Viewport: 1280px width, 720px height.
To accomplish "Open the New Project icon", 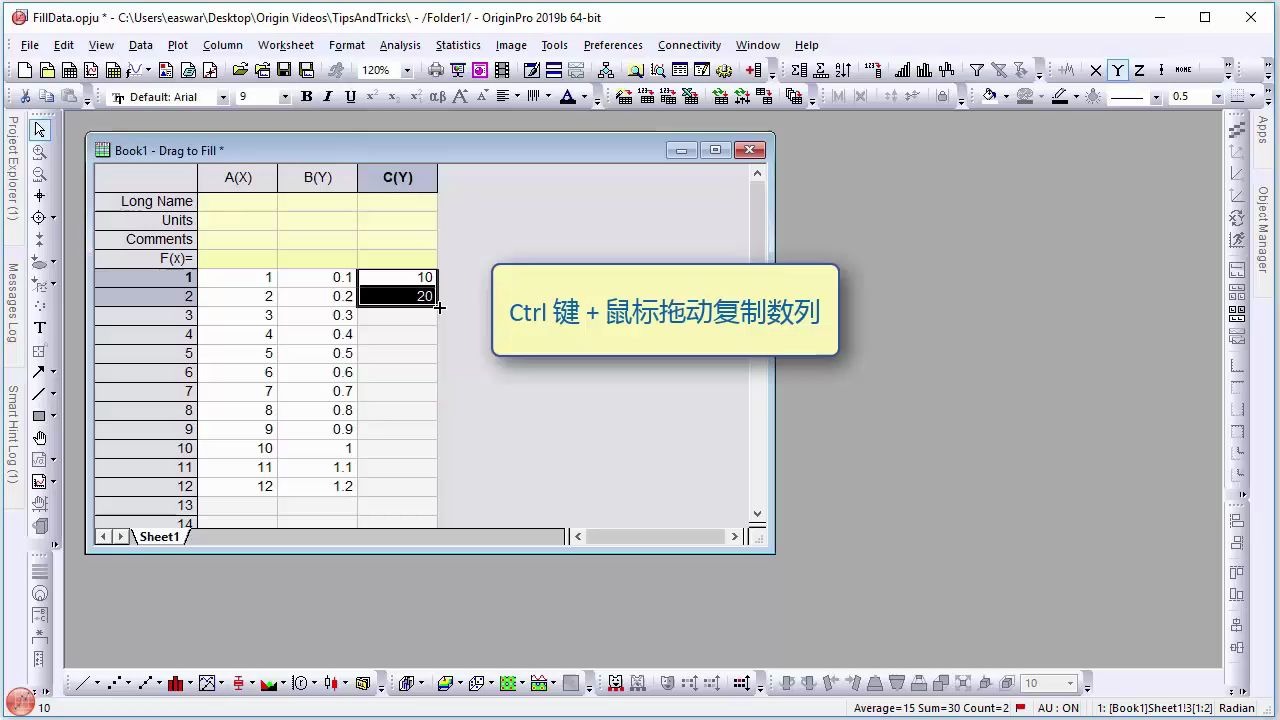I will (x=24, y=70).
